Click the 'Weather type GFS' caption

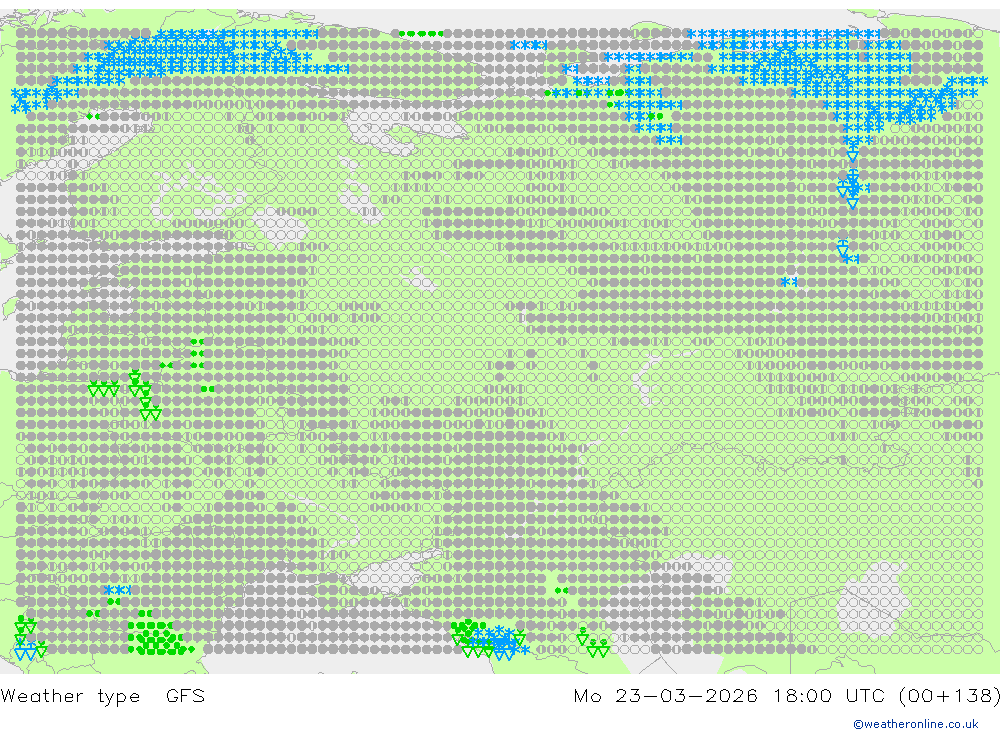(x=103, y=696)
